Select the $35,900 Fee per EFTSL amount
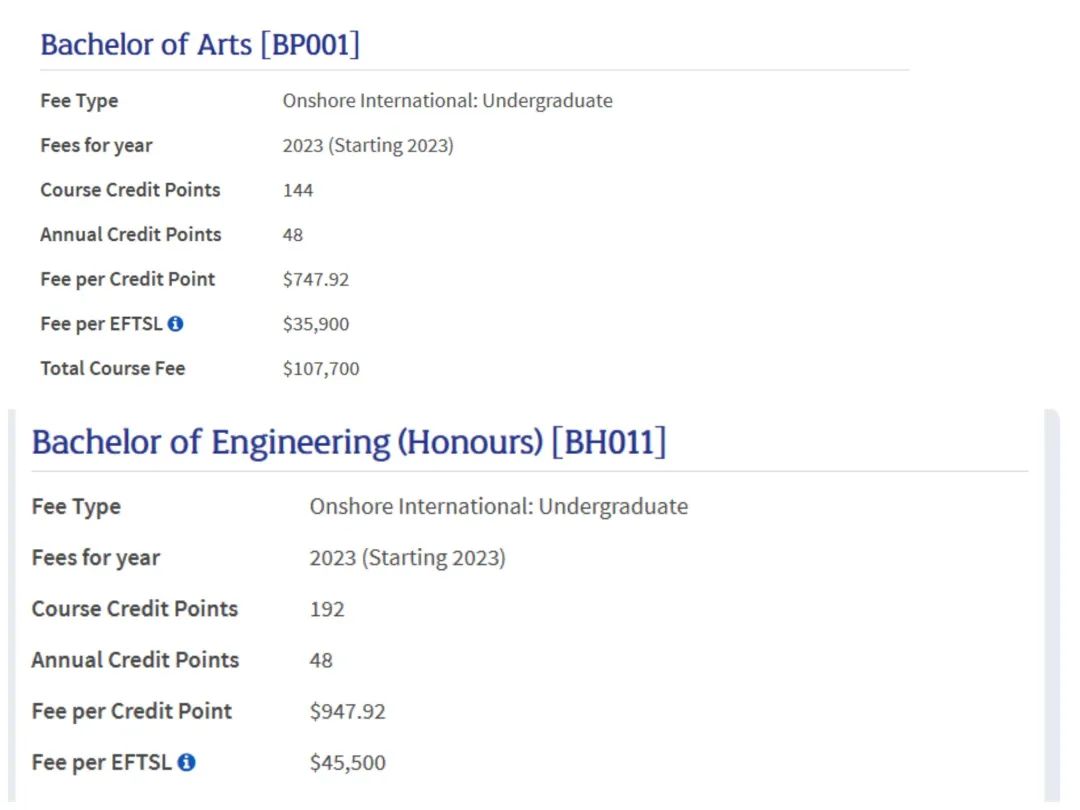The image size is (1080, 810). click(x=315, y=324)
